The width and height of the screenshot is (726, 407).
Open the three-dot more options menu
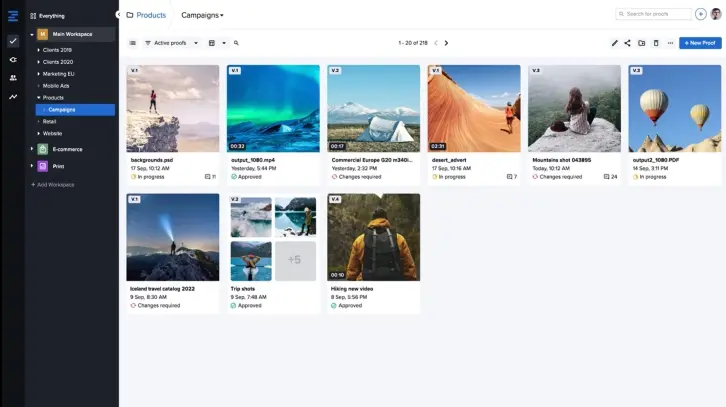coord(670,43)
